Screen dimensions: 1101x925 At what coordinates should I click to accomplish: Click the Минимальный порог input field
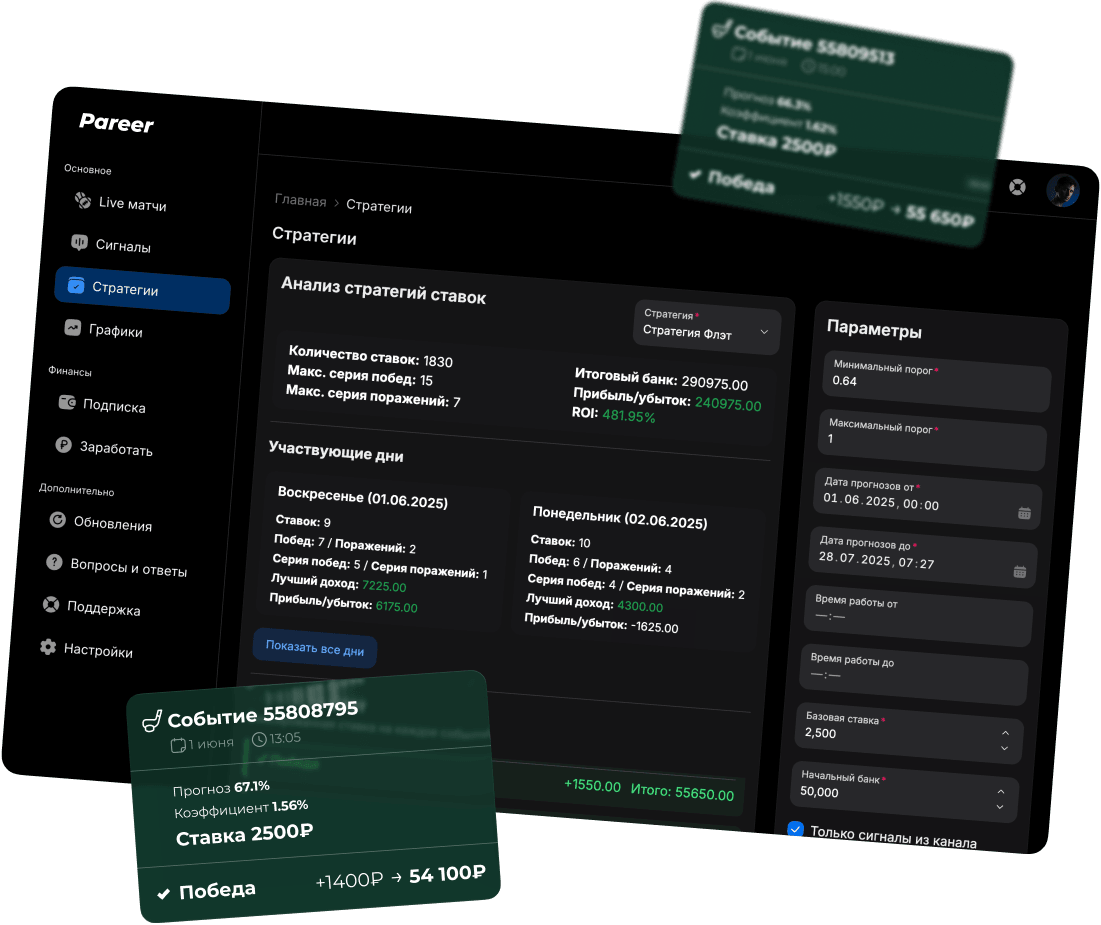pyautogui.click(x=936, y=382)
